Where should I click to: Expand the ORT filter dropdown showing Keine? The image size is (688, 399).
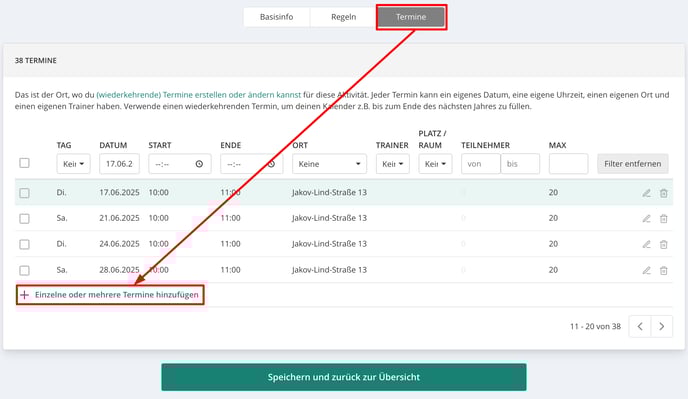pos(329,164)
